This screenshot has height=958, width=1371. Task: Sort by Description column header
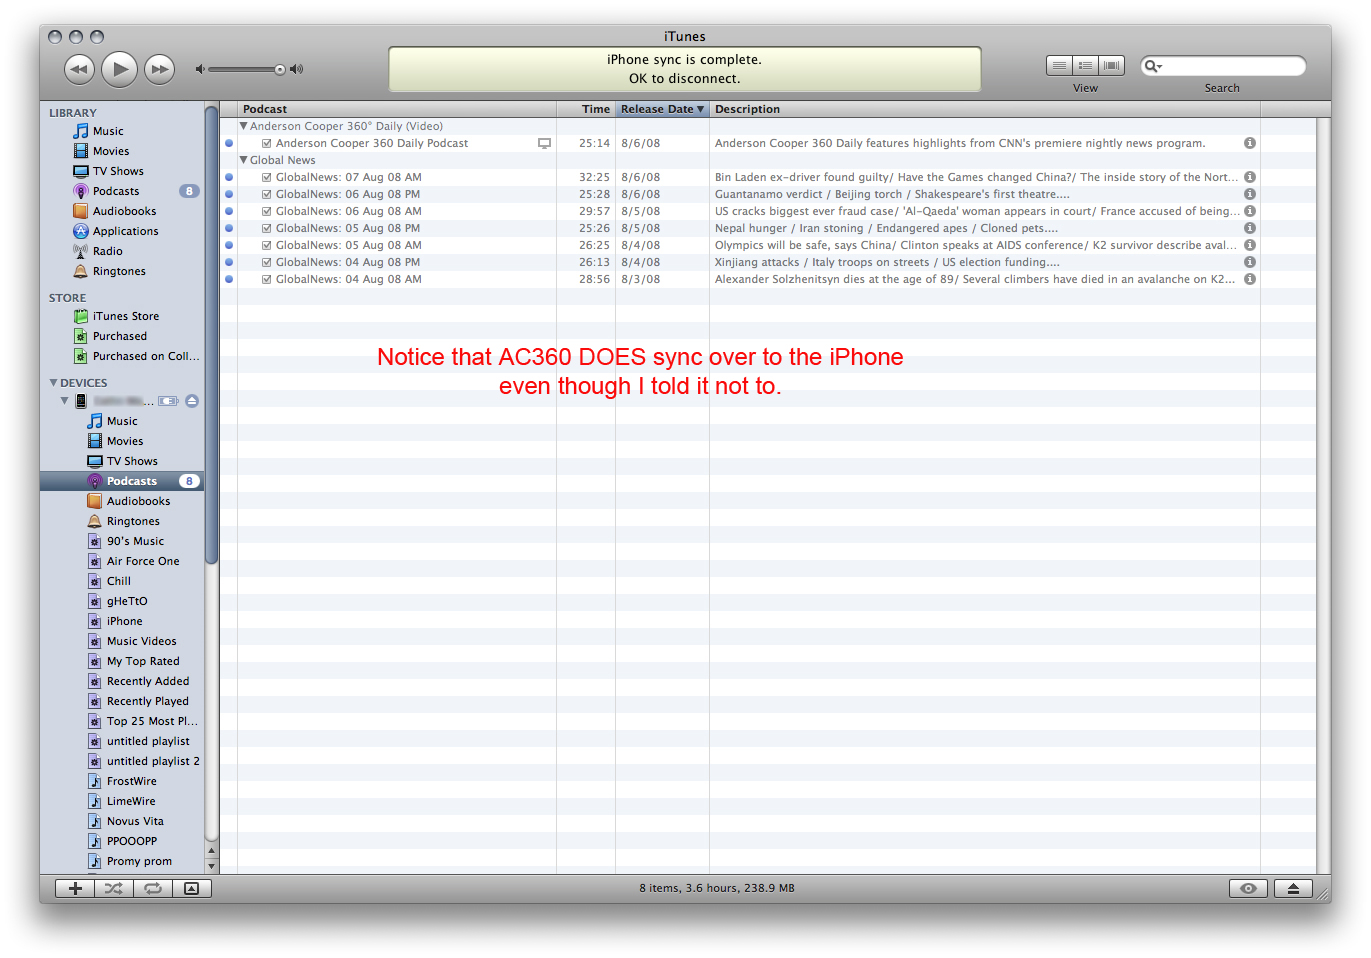coord(985,109)
